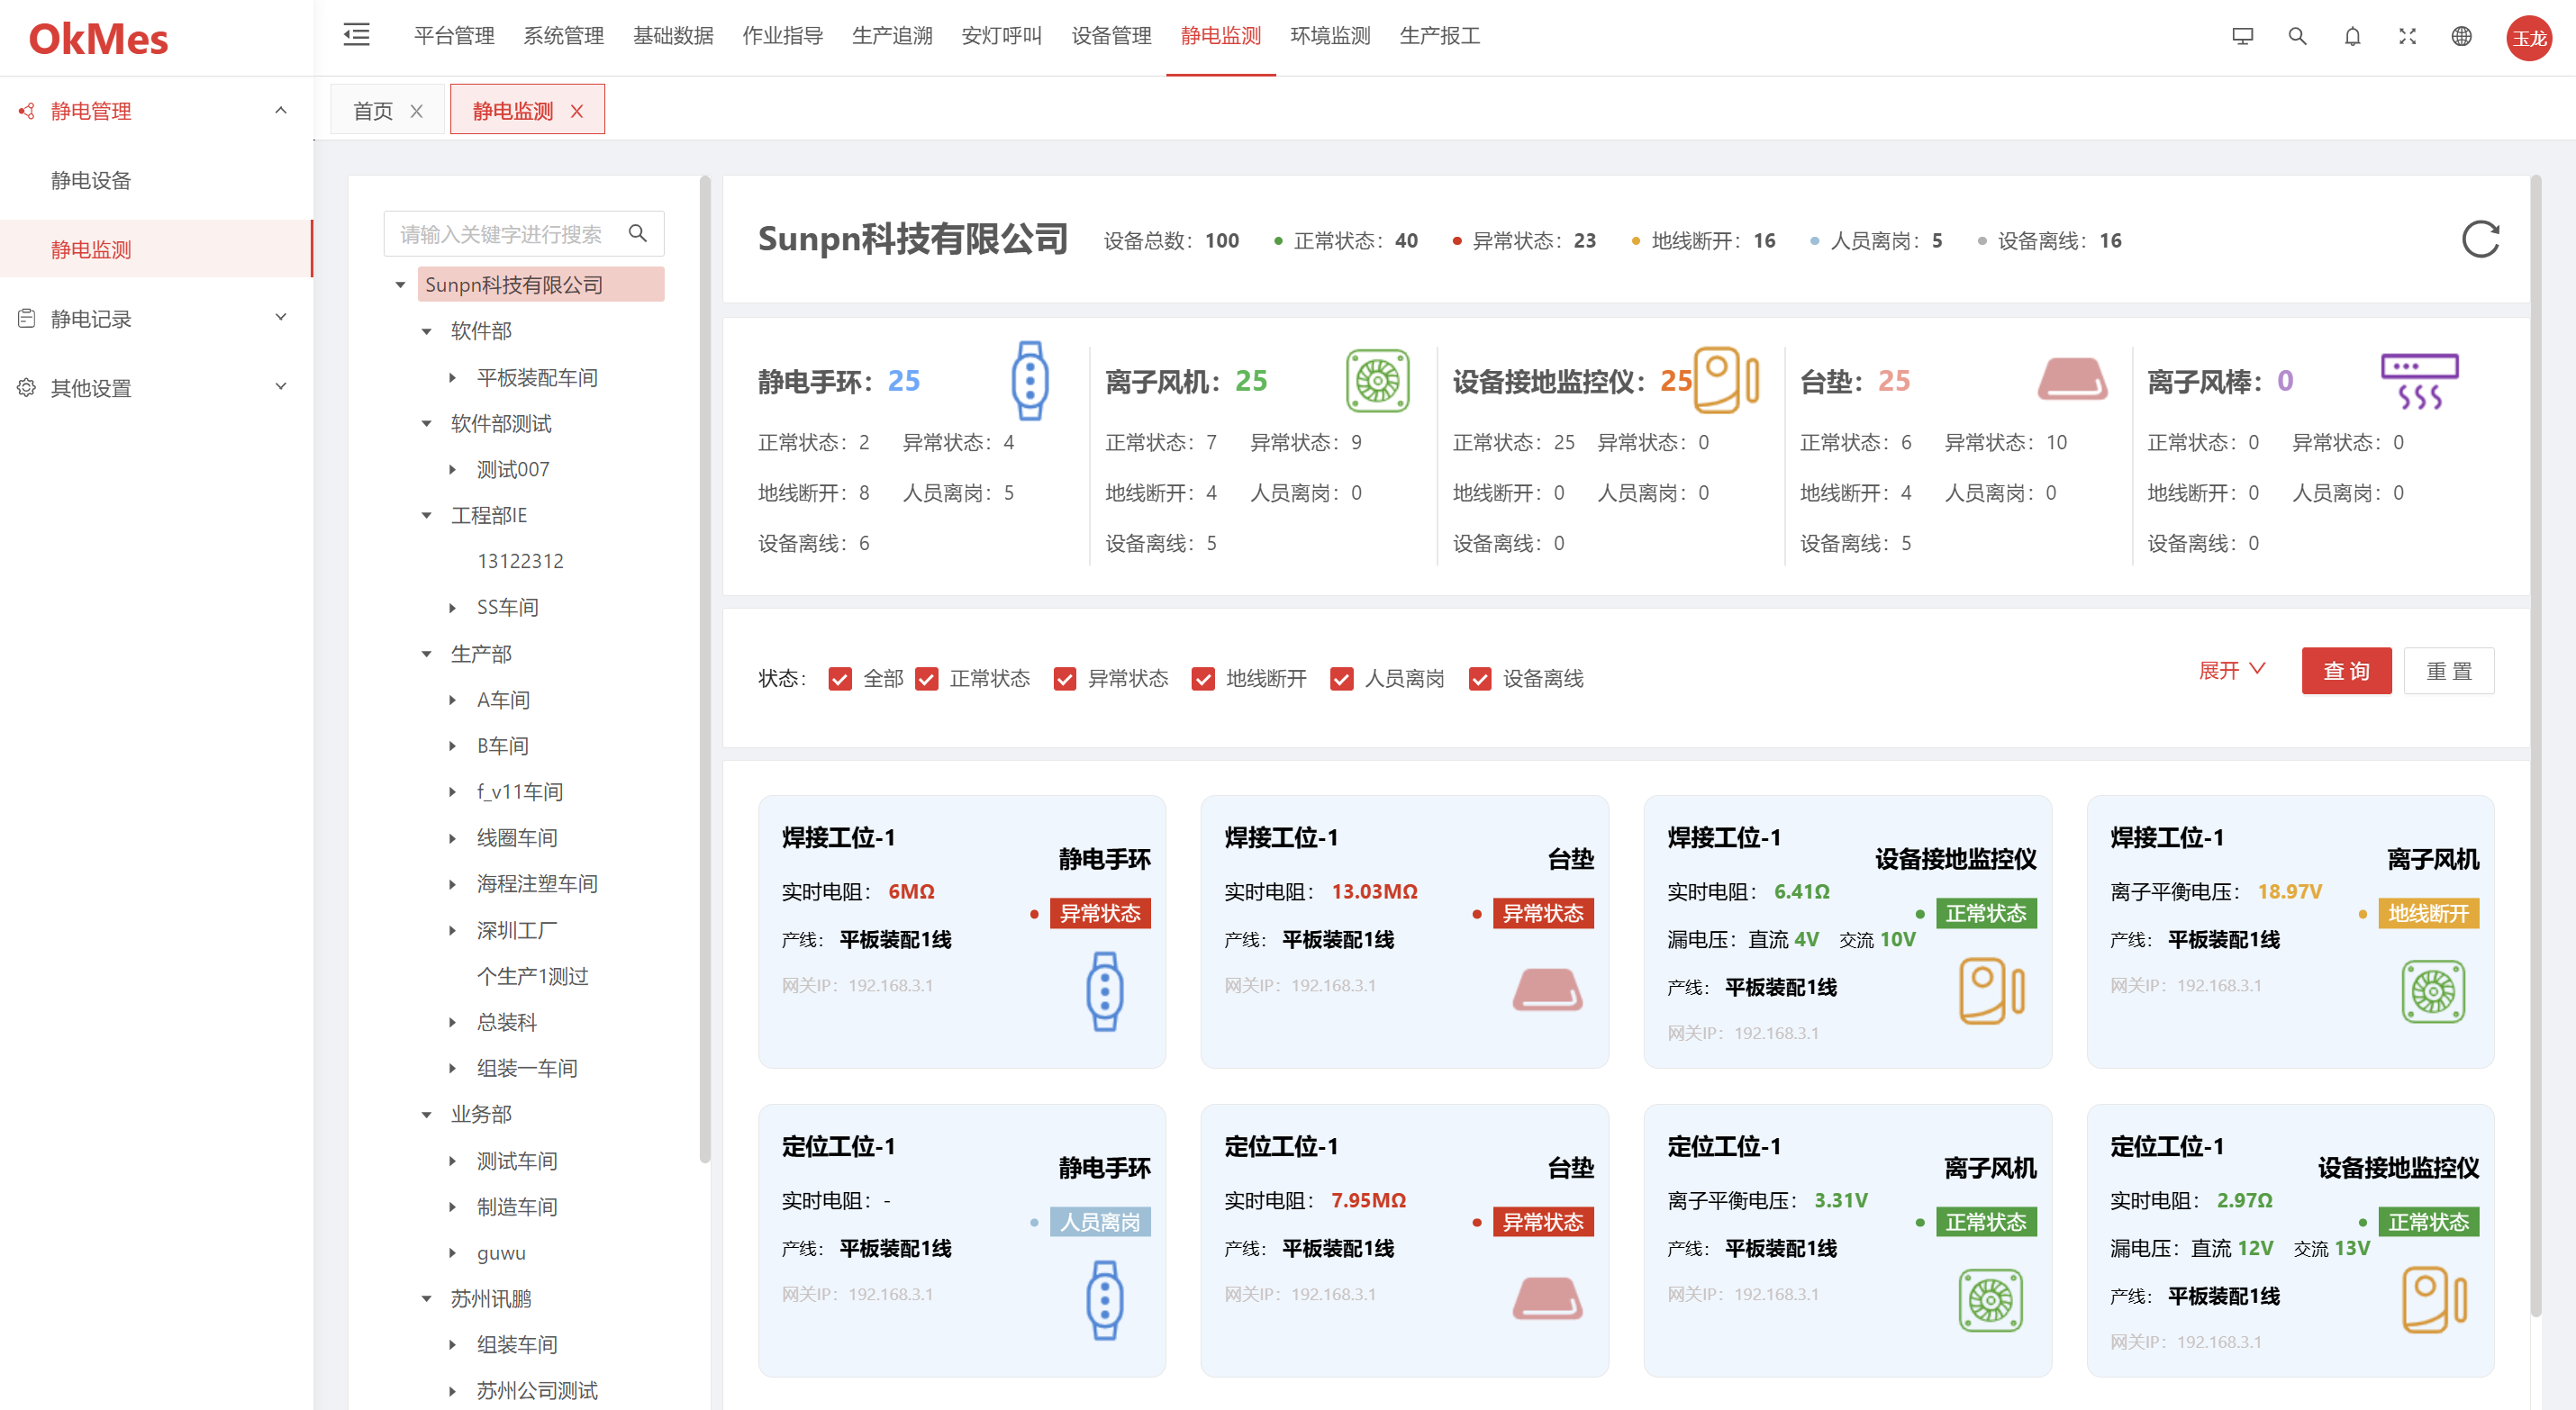This screenshot has height=1410, width=2576.
Task: Click the 离子风机 fan summary icon
Action: [1378, 381]
